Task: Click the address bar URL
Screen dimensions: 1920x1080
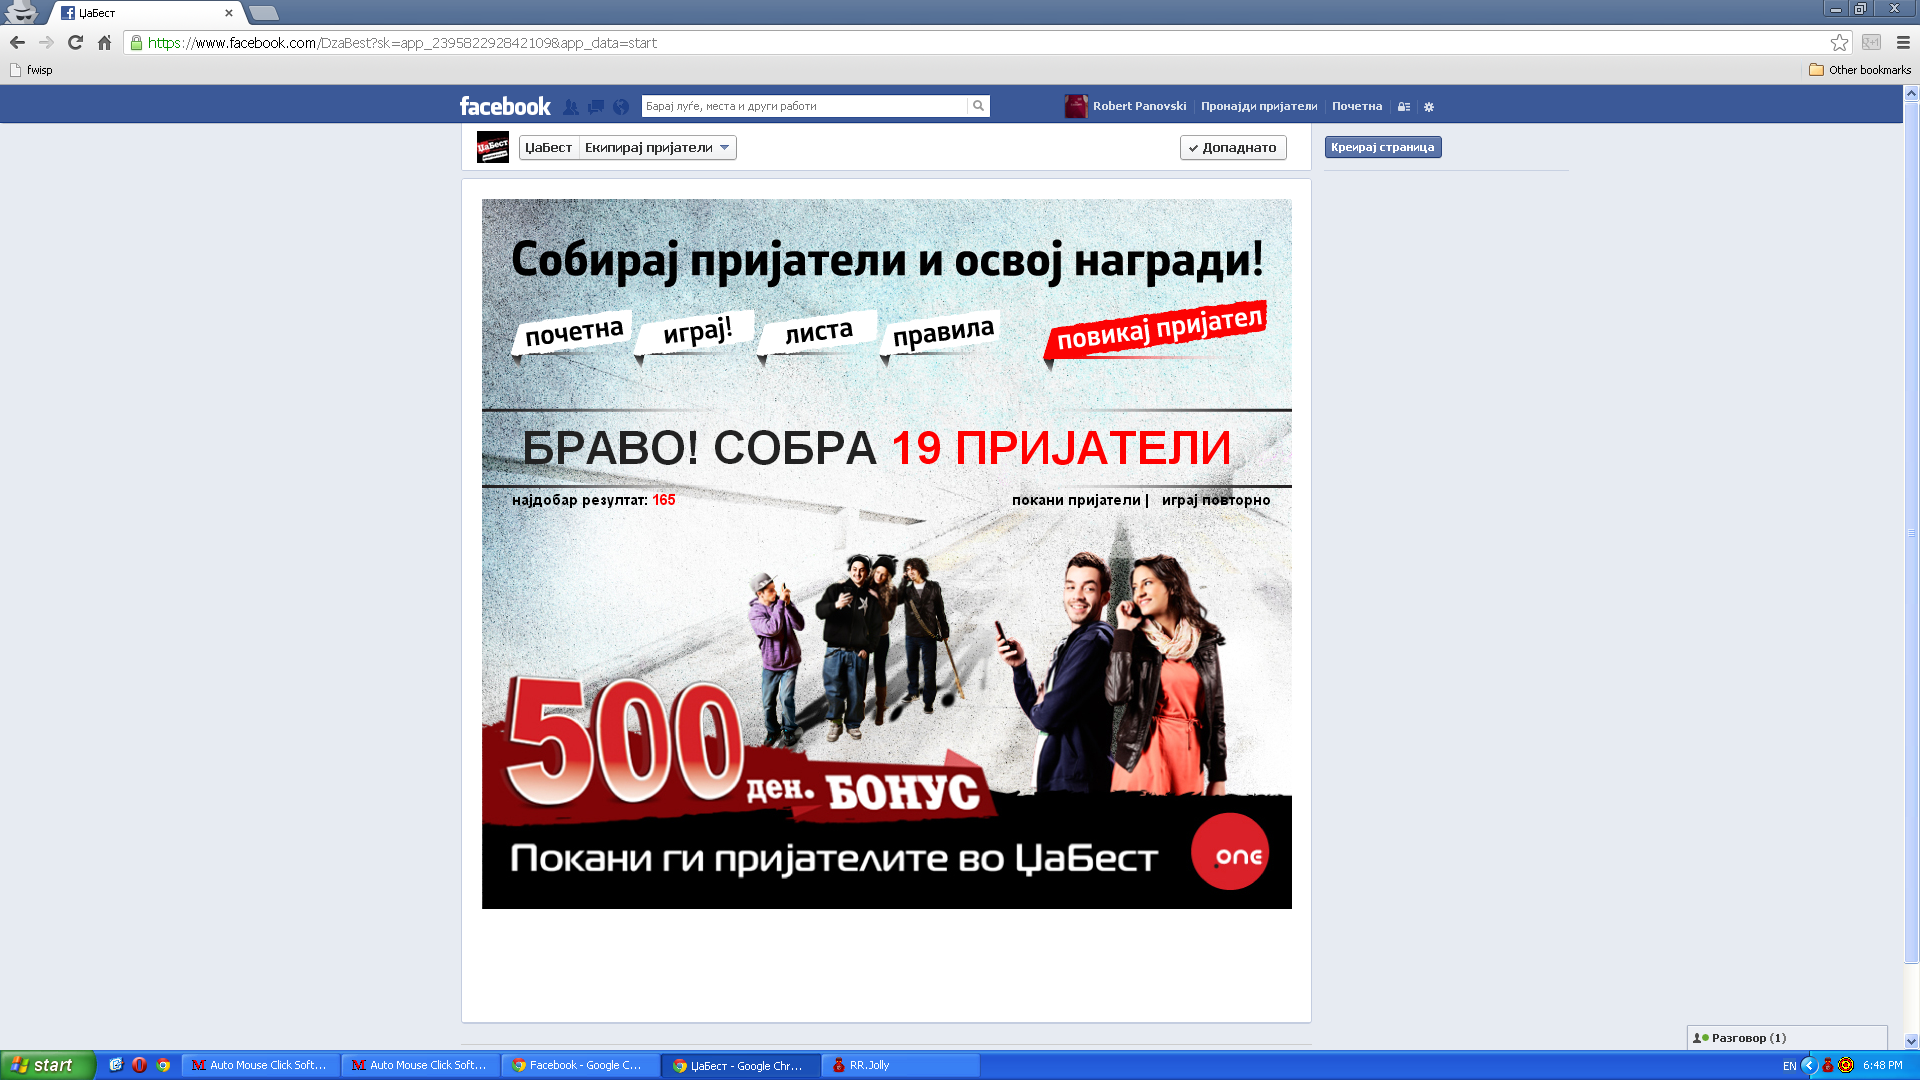Action: [x=402, y=43]
